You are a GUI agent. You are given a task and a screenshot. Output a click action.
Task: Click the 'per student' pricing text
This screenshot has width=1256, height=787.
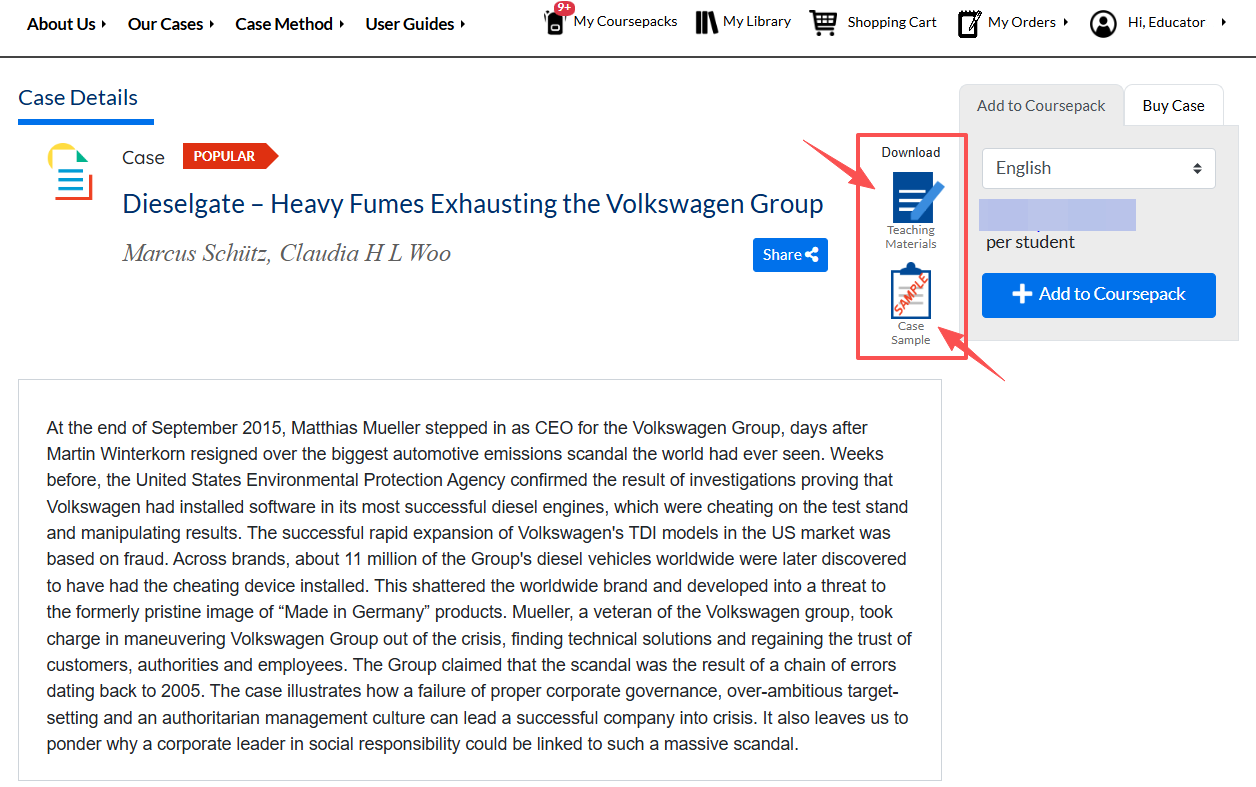(x=1030, y=242)
